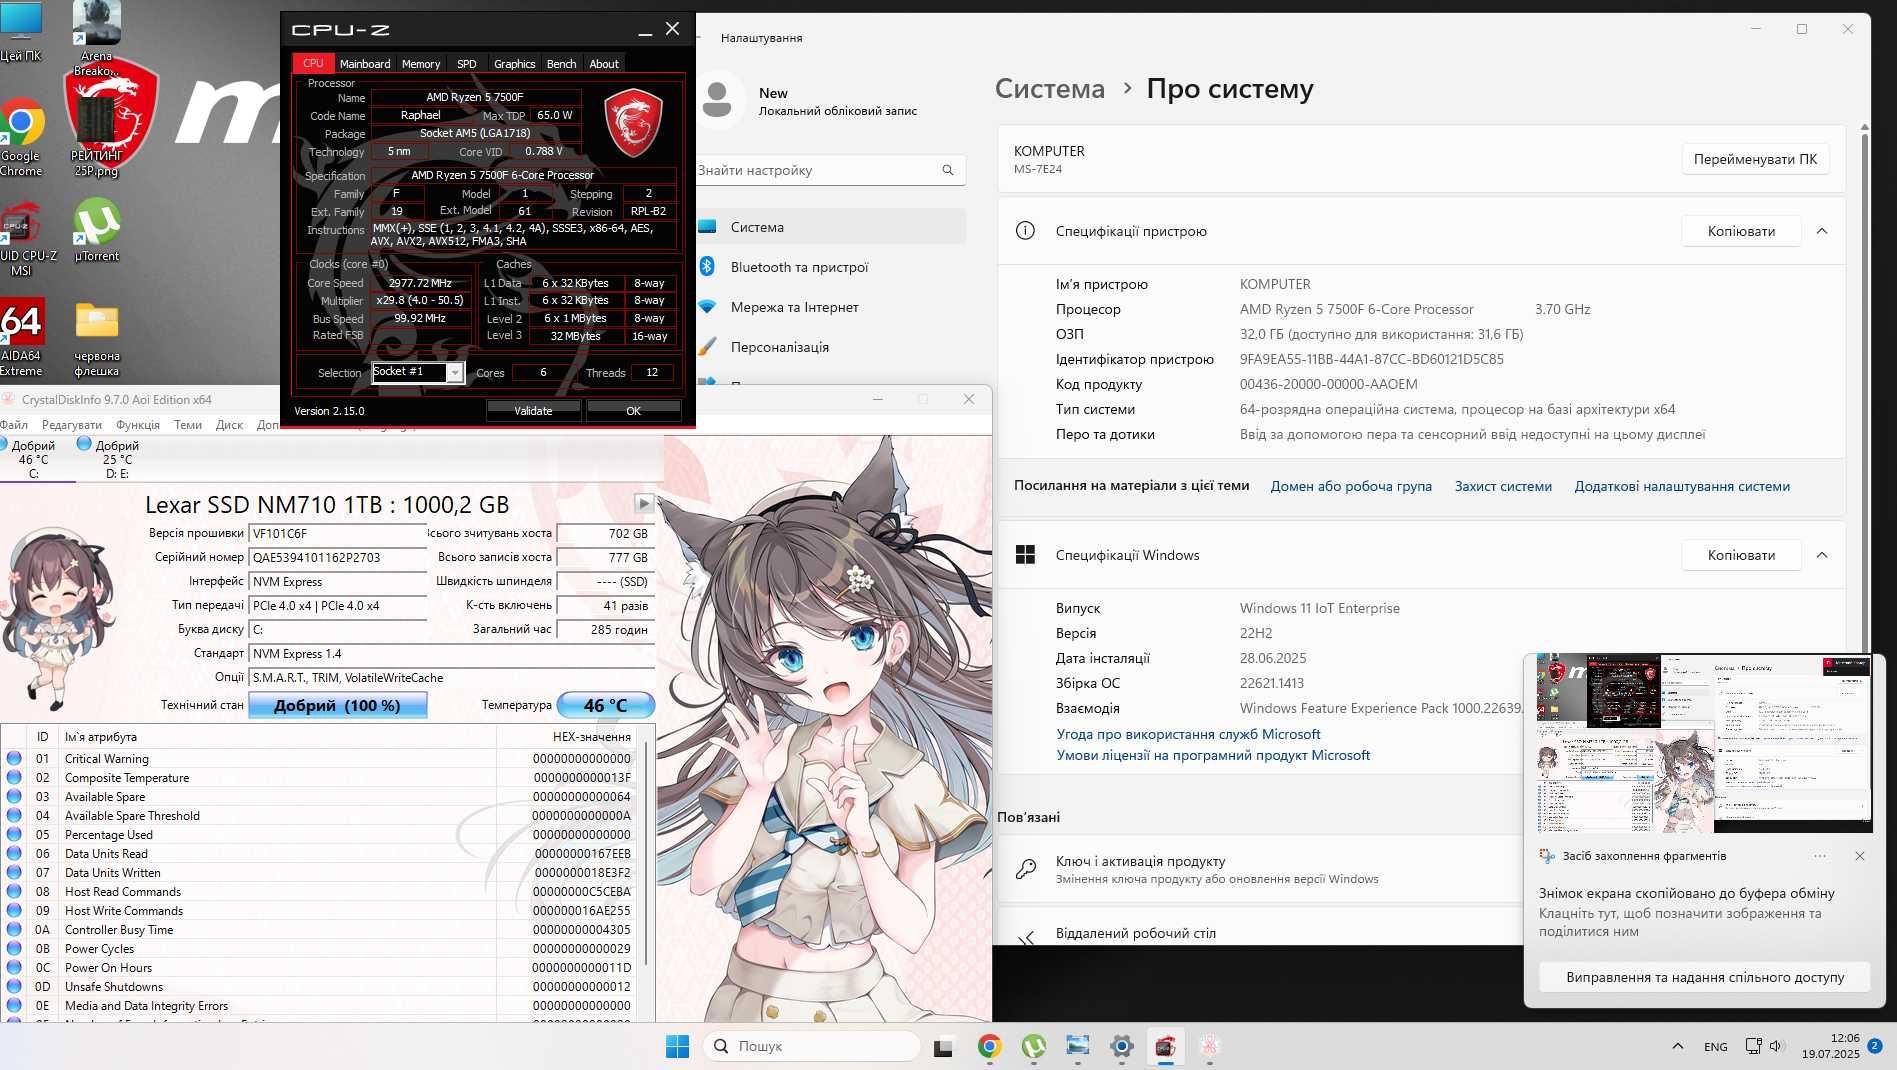Select Персоналізація in Settings sidebar
Viewport: 1897px width, 1070px height.
[x=831, y=347]
